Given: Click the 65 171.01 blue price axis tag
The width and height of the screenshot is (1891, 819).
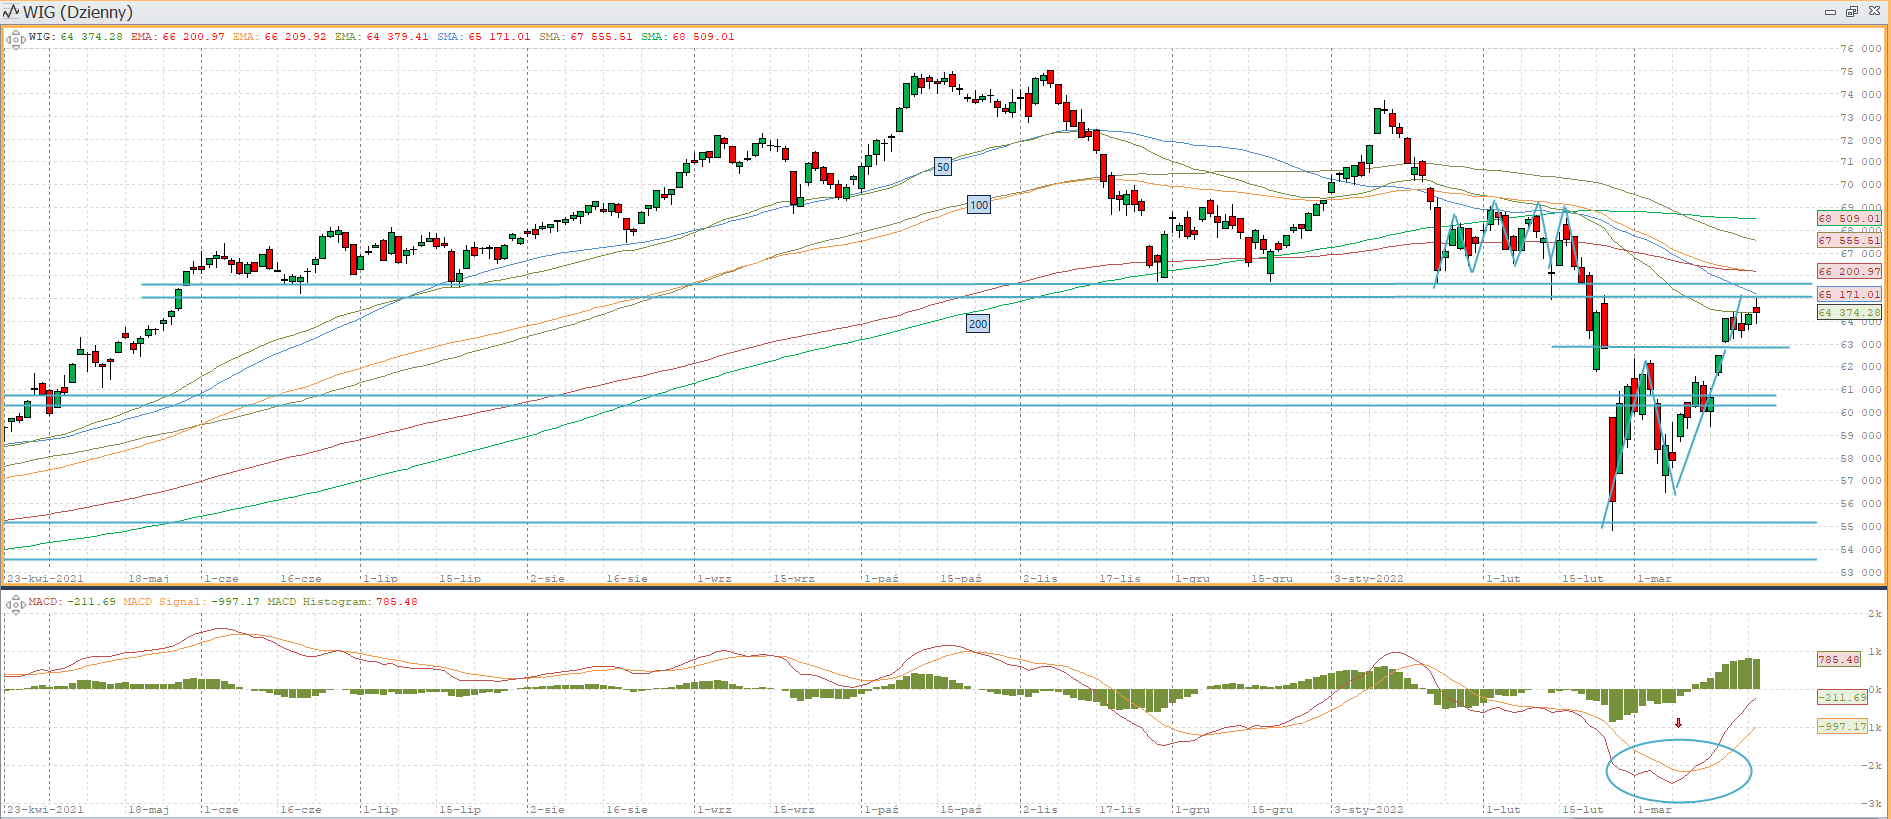Looking at the screenshot, I should [1848, 294].
